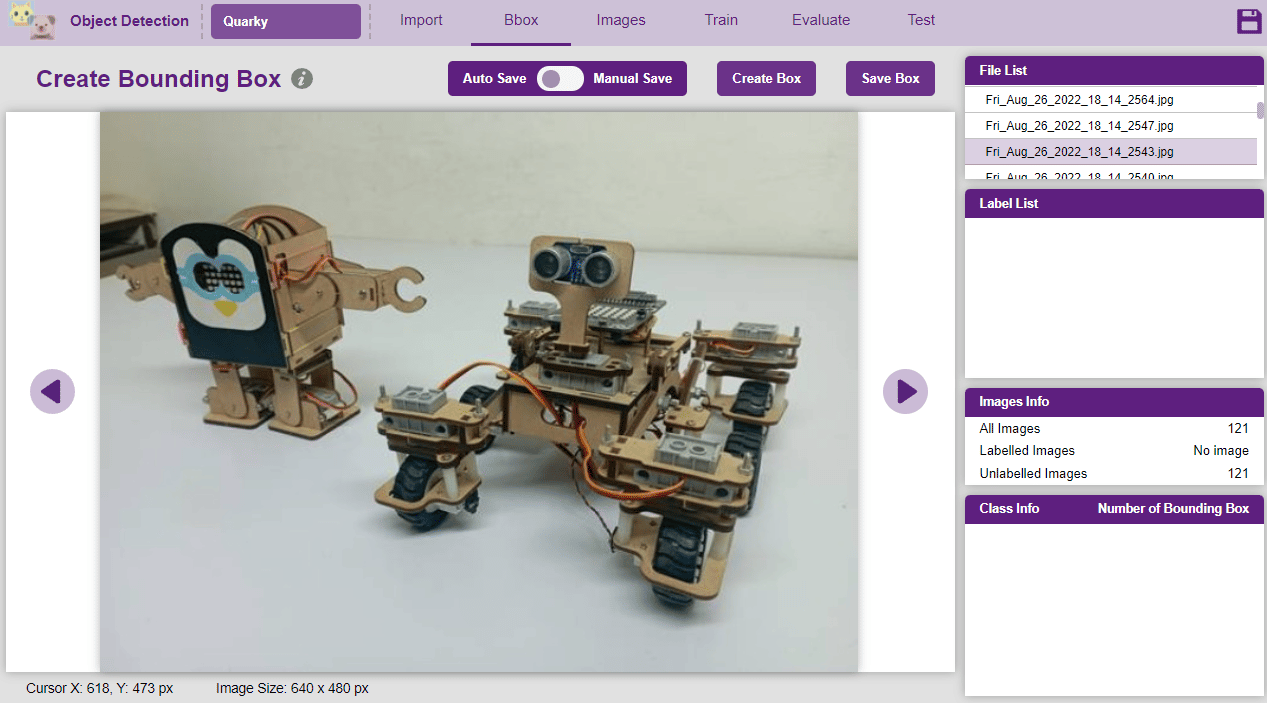Open the Import tab
The width and height of the screenshot is (1267, 703).
(x=421, y=19)
